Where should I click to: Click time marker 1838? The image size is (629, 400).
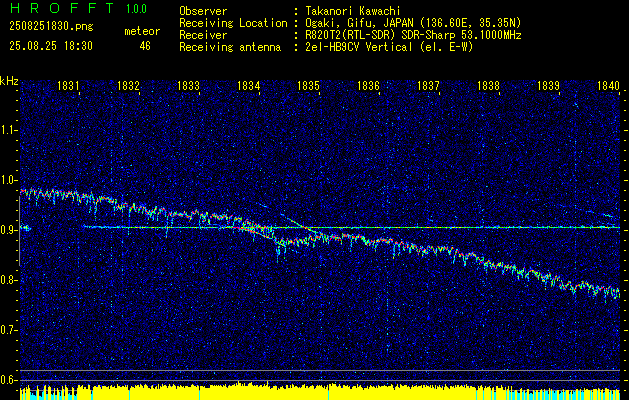488,85
